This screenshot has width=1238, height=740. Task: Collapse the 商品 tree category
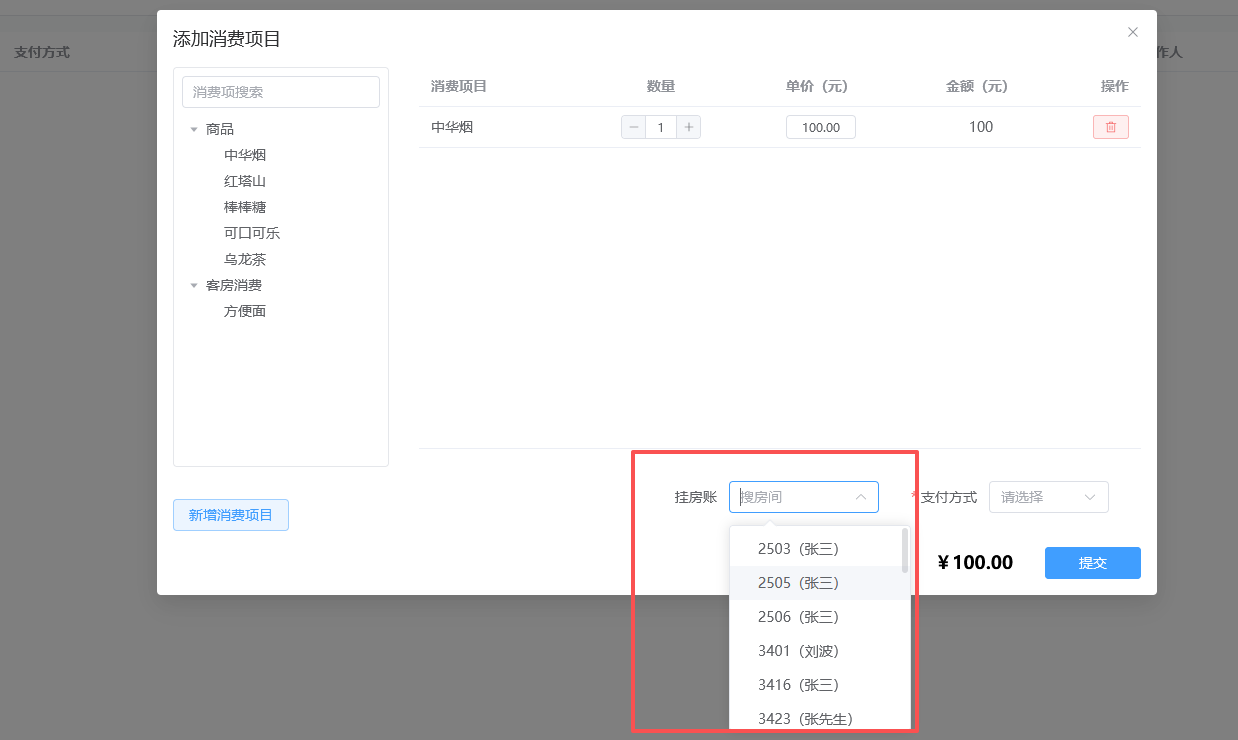[x=194, y=129]
